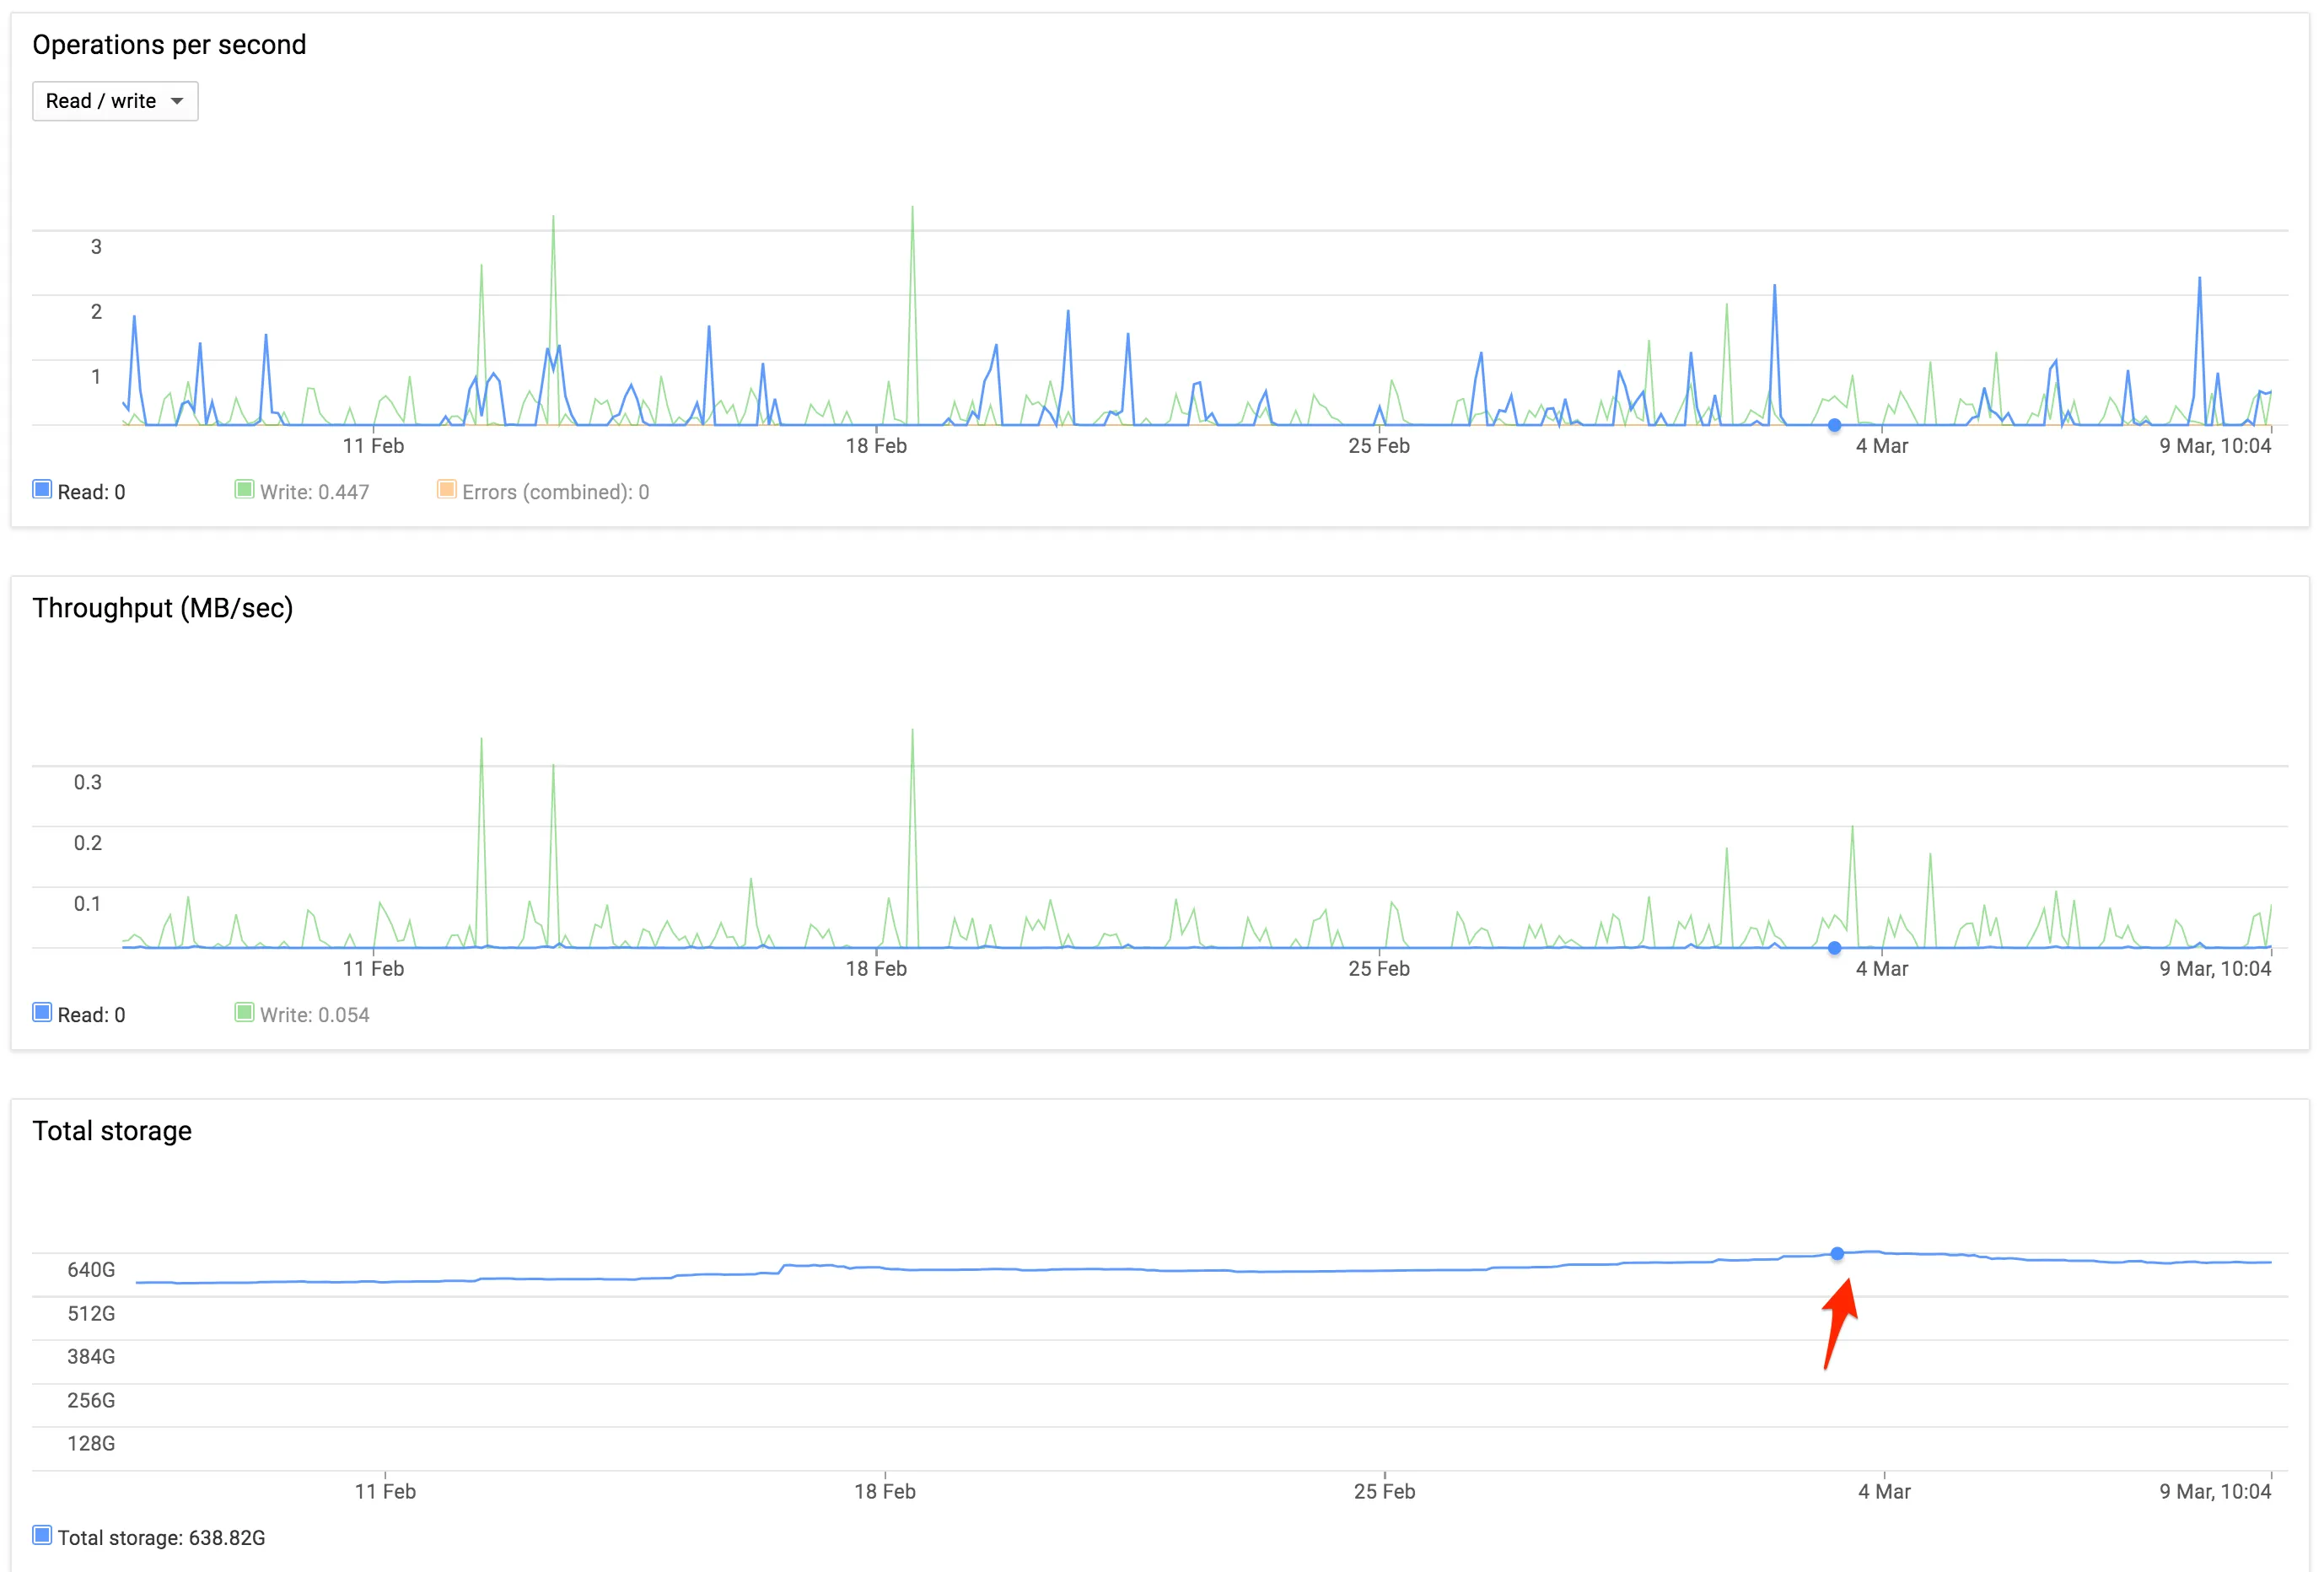This screenshot has height=1572, width=2324.
Task: Click Total storage: 638.82G legend label
Action: pyautogui.click(x=161, y=1538)
